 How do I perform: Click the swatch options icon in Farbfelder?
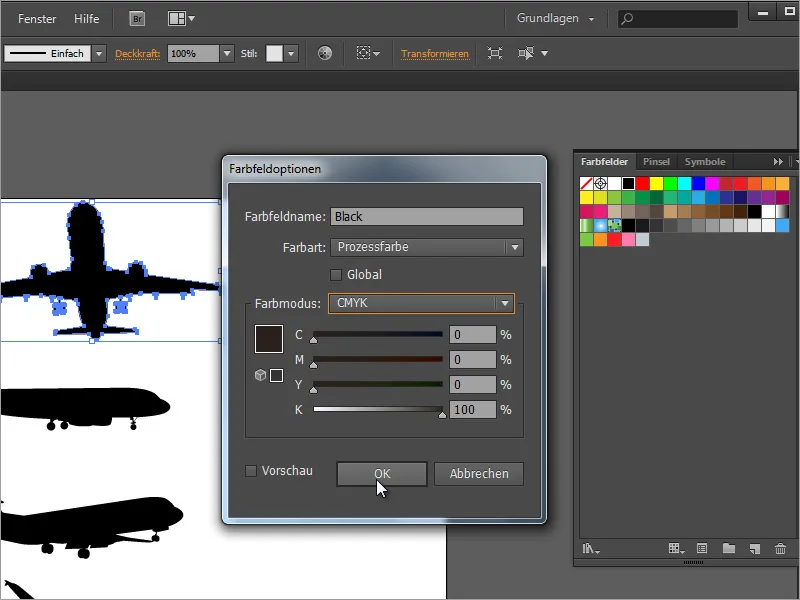pos(702,548)
